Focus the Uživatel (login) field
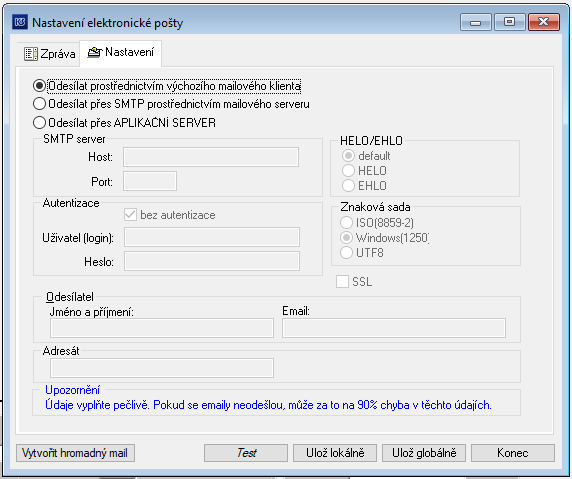Screen dimensions: 572x479 click(212, 237)
